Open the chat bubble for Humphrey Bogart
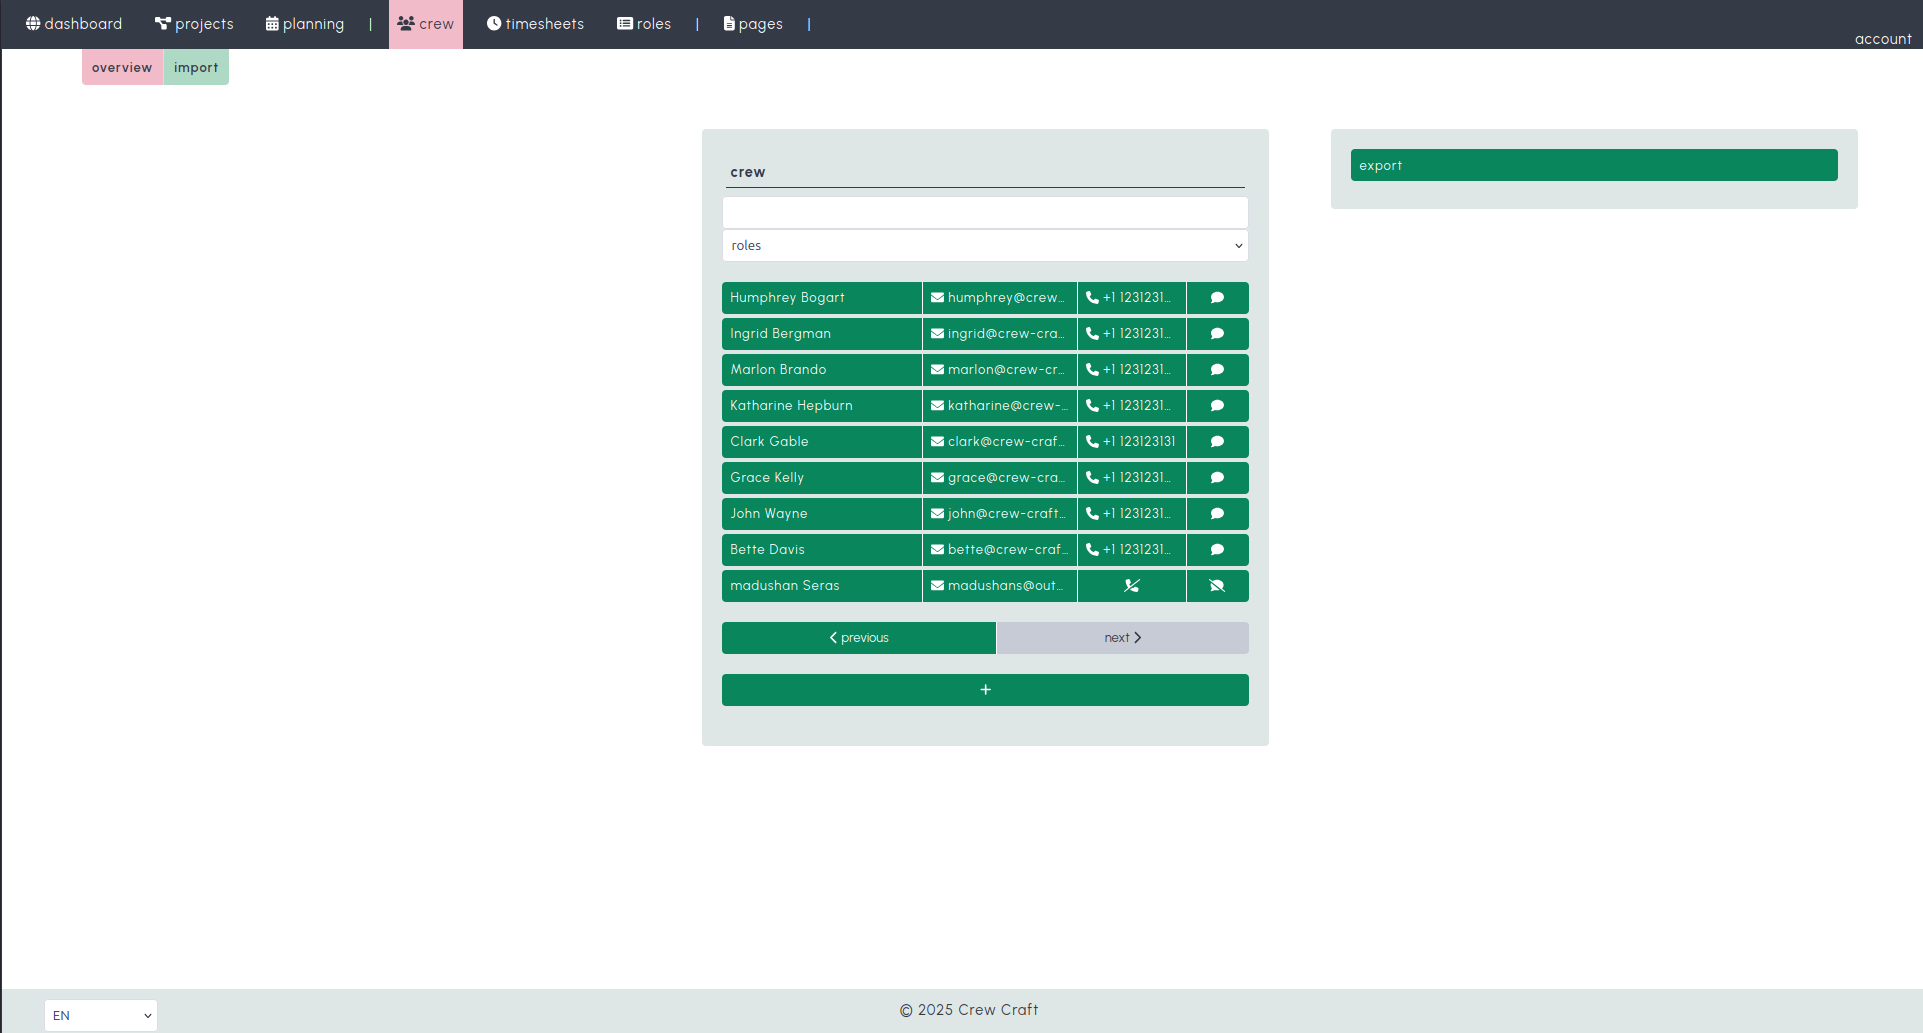This screenshot has width=1923, height=1033. (x=1216, y=297)
